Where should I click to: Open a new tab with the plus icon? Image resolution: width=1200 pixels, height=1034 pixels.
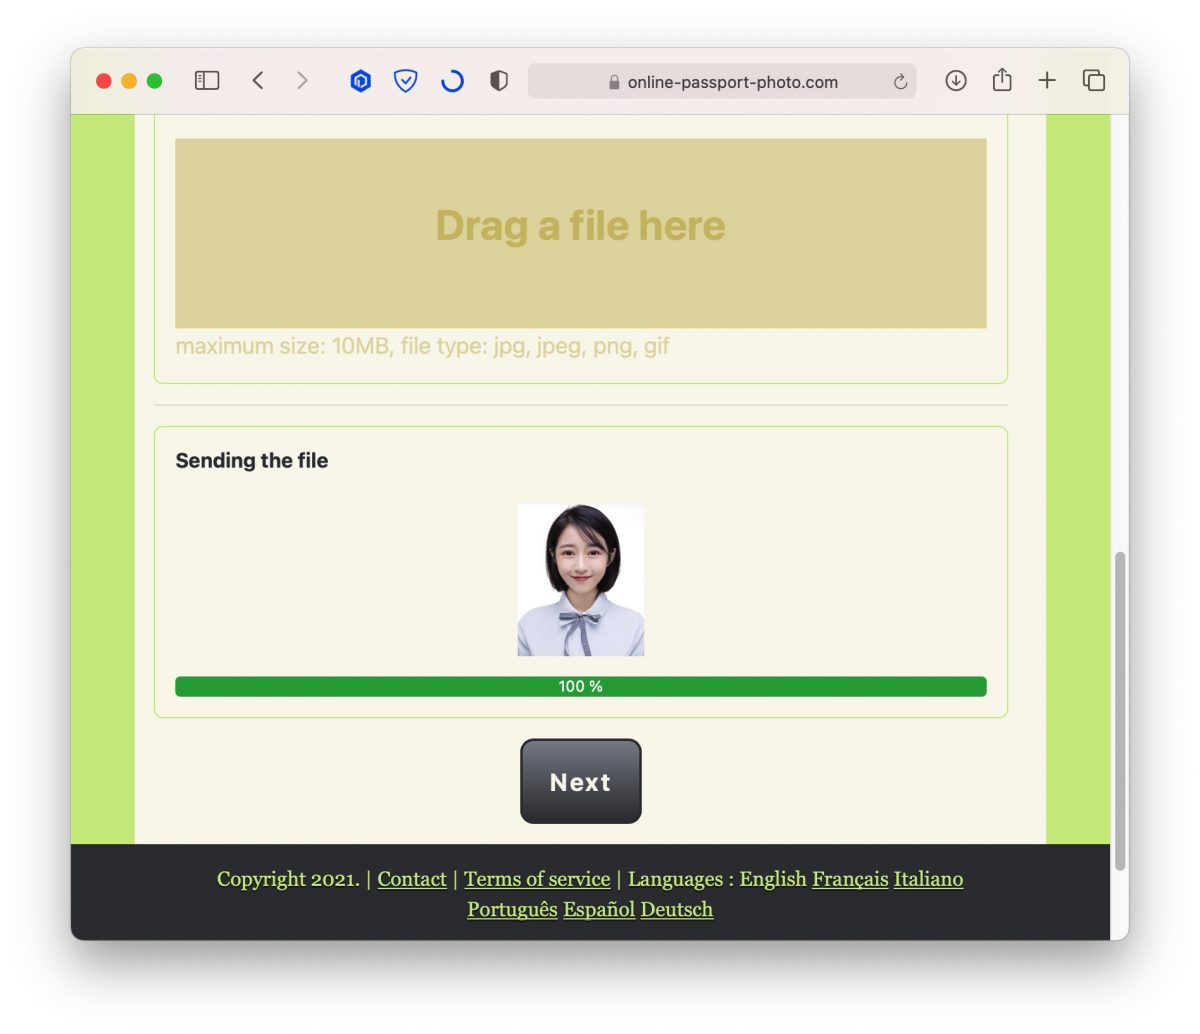pos(1047,81)
